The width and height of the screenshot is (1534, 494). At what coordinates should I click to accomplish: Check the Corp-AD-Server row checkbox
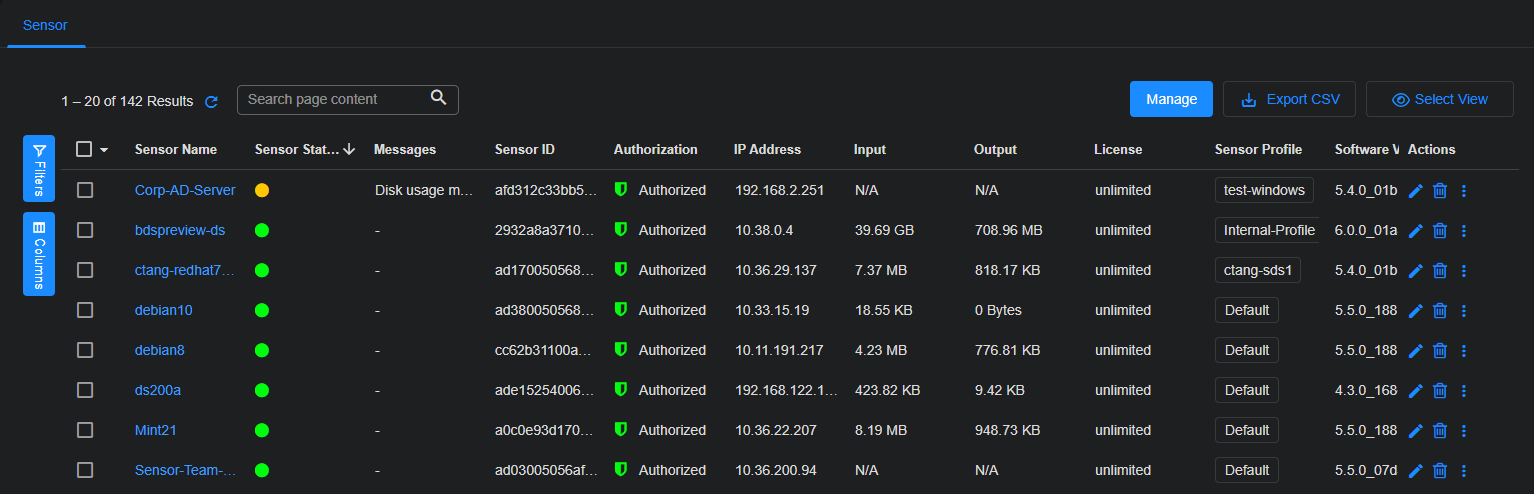[85, 190]
